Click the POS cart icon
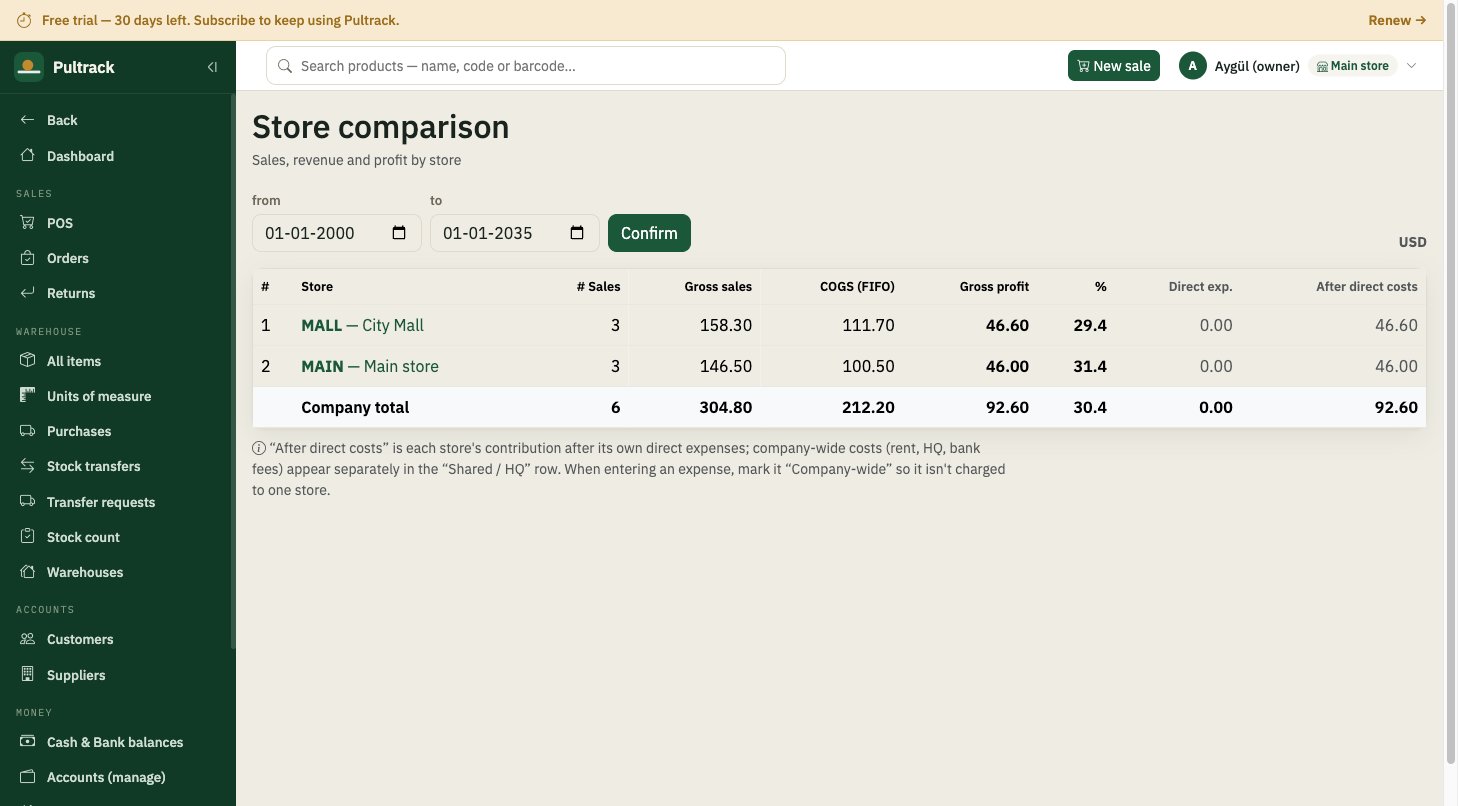This screenshot has height=806, width=1458. (x=28, y=223)
